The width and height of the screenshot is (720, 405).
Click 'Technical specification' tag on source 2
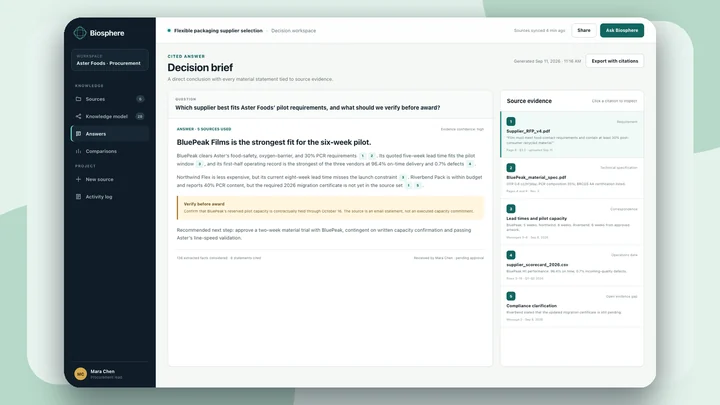tap(619, 168)
